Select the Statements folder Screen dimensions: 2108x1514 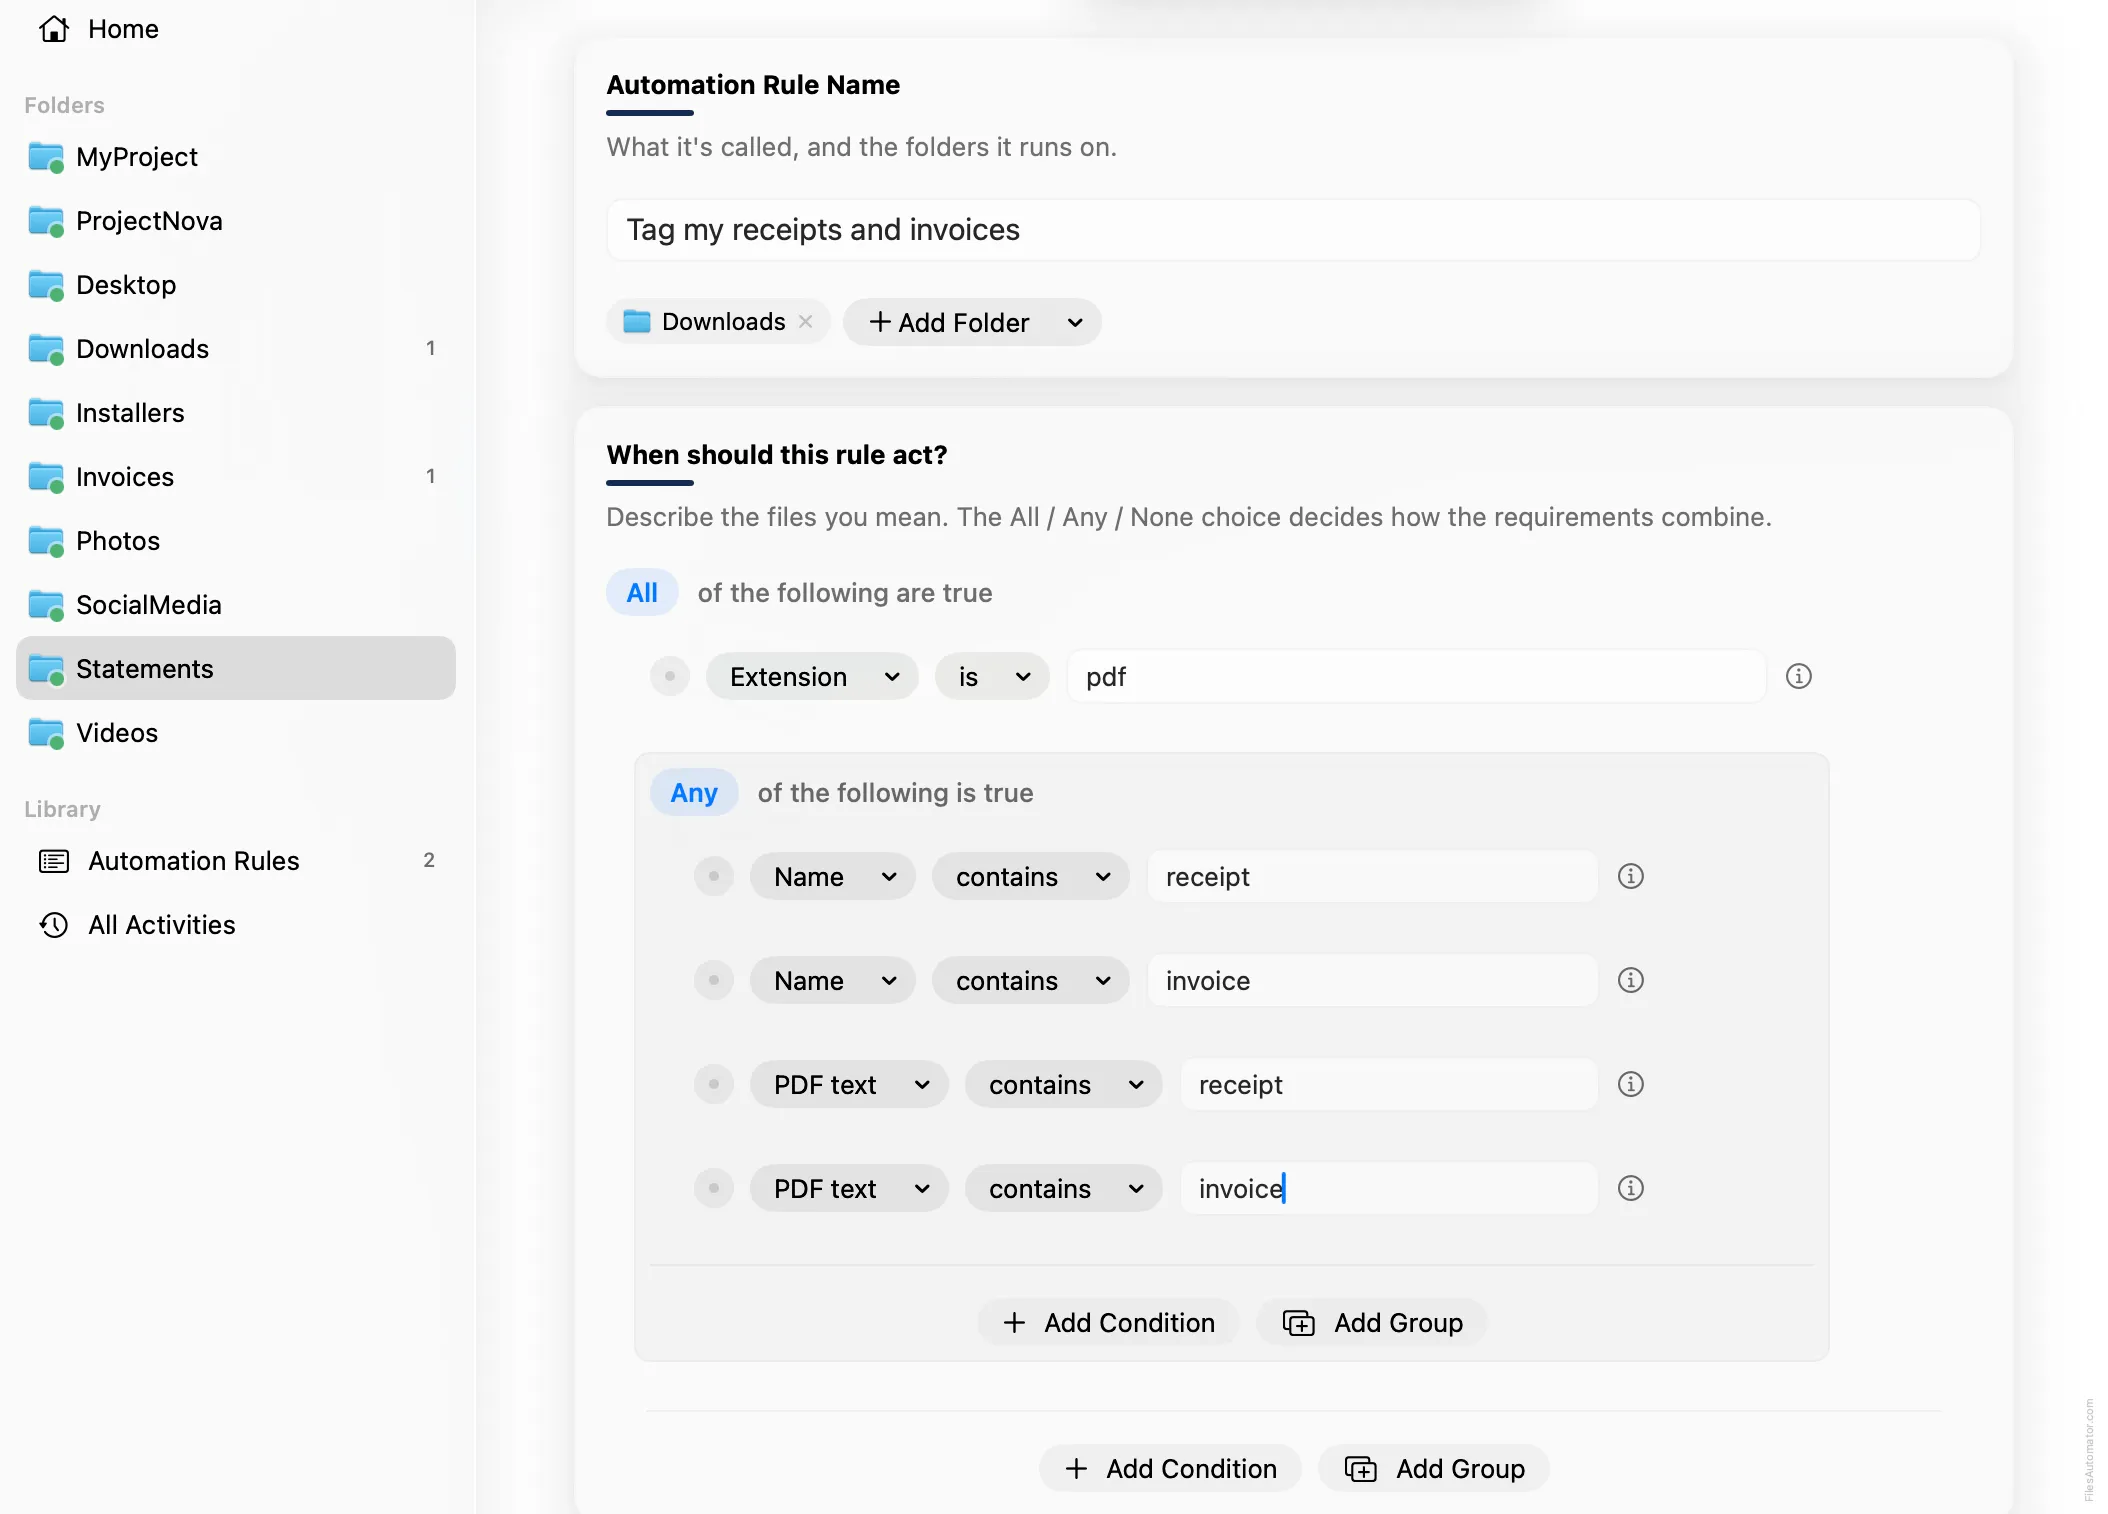tap(236, 669)
